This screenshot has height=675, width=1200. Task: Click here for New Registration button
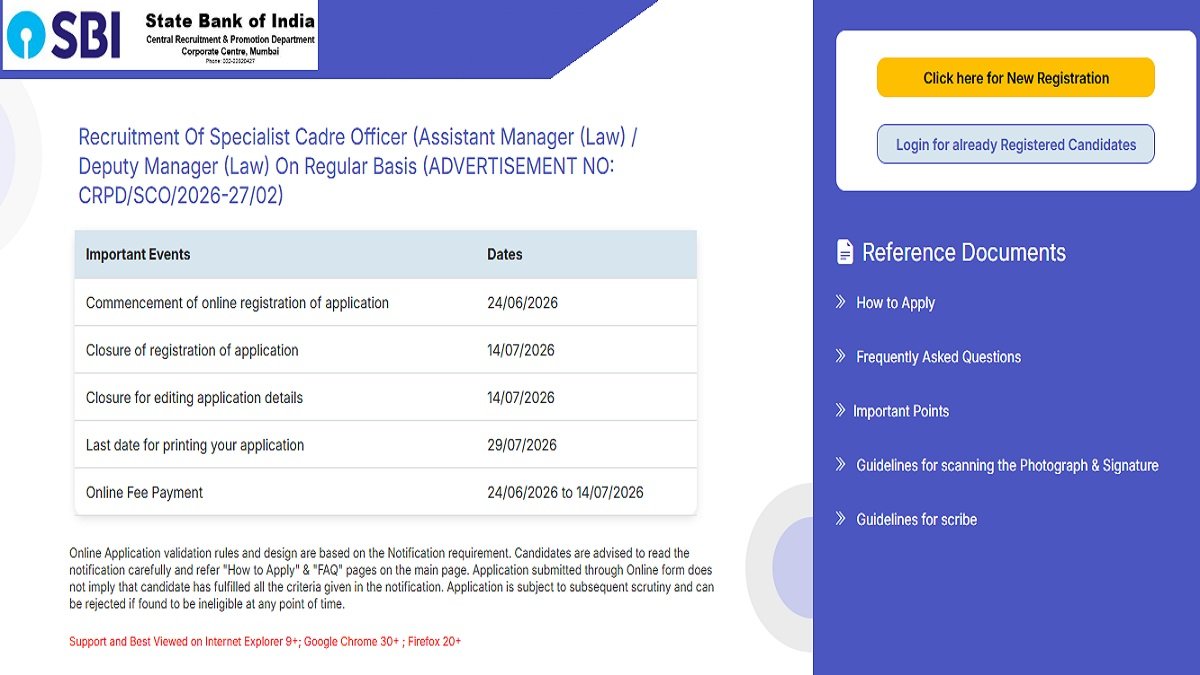[1016, 78]
